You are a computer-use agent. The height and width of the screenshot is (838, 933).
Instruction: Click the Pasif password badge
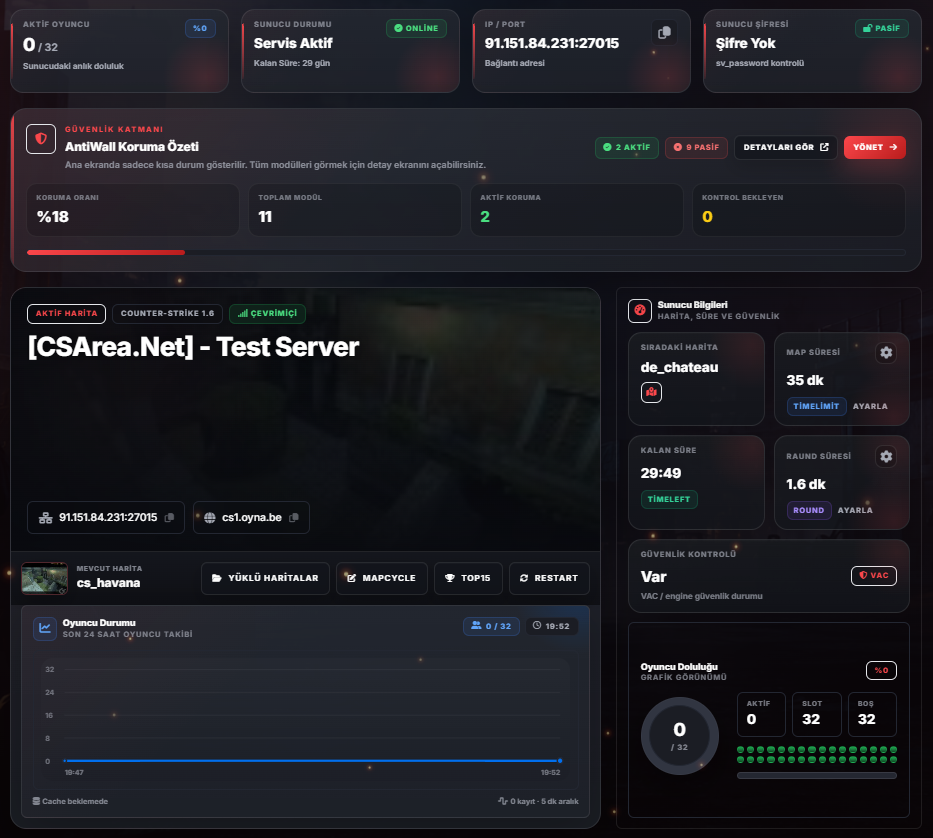881,28
